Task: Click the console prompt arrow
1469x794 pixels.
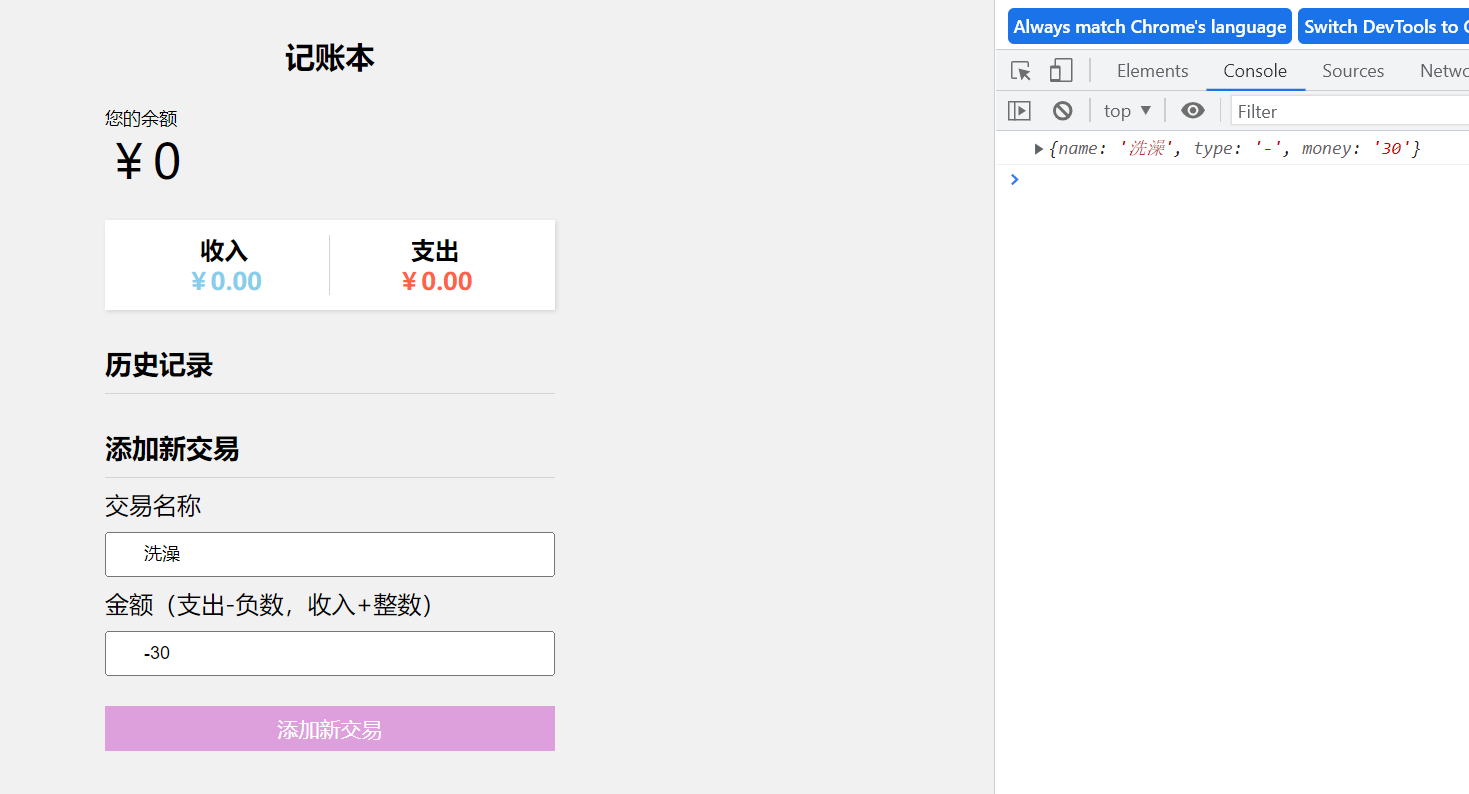Action: pos(1015,179)
